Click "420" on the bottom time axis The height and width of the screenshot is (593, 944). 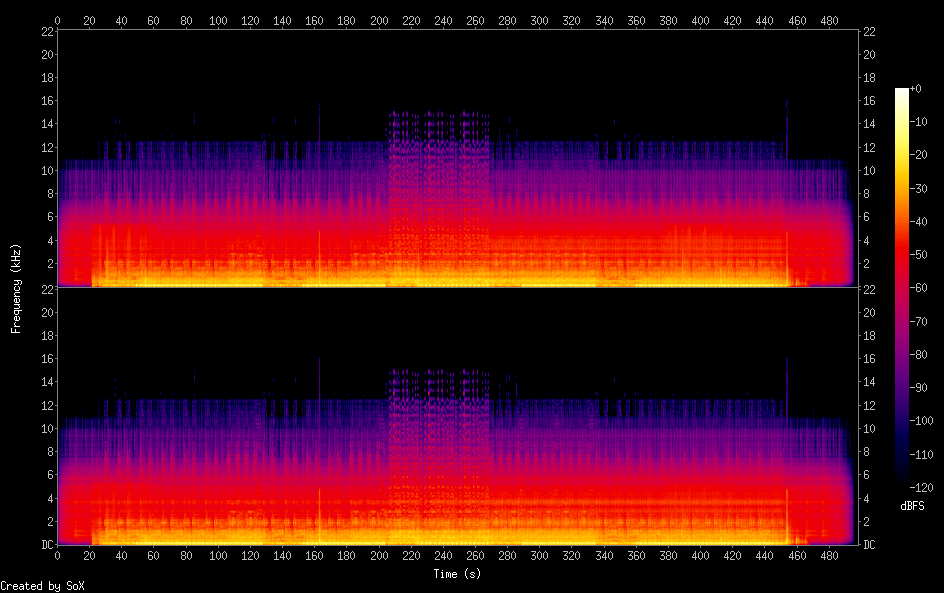(x=732, y=556)
